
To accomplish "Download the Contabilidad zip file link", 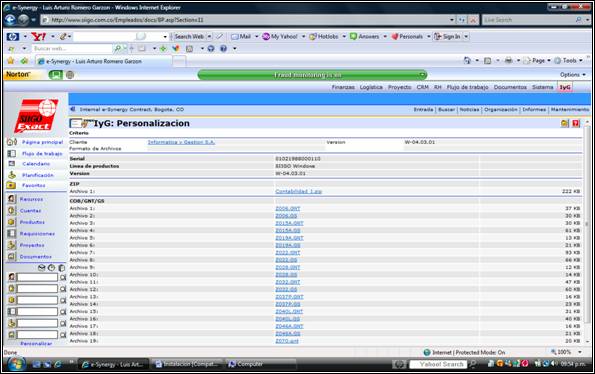I will [x=298, y=192].
